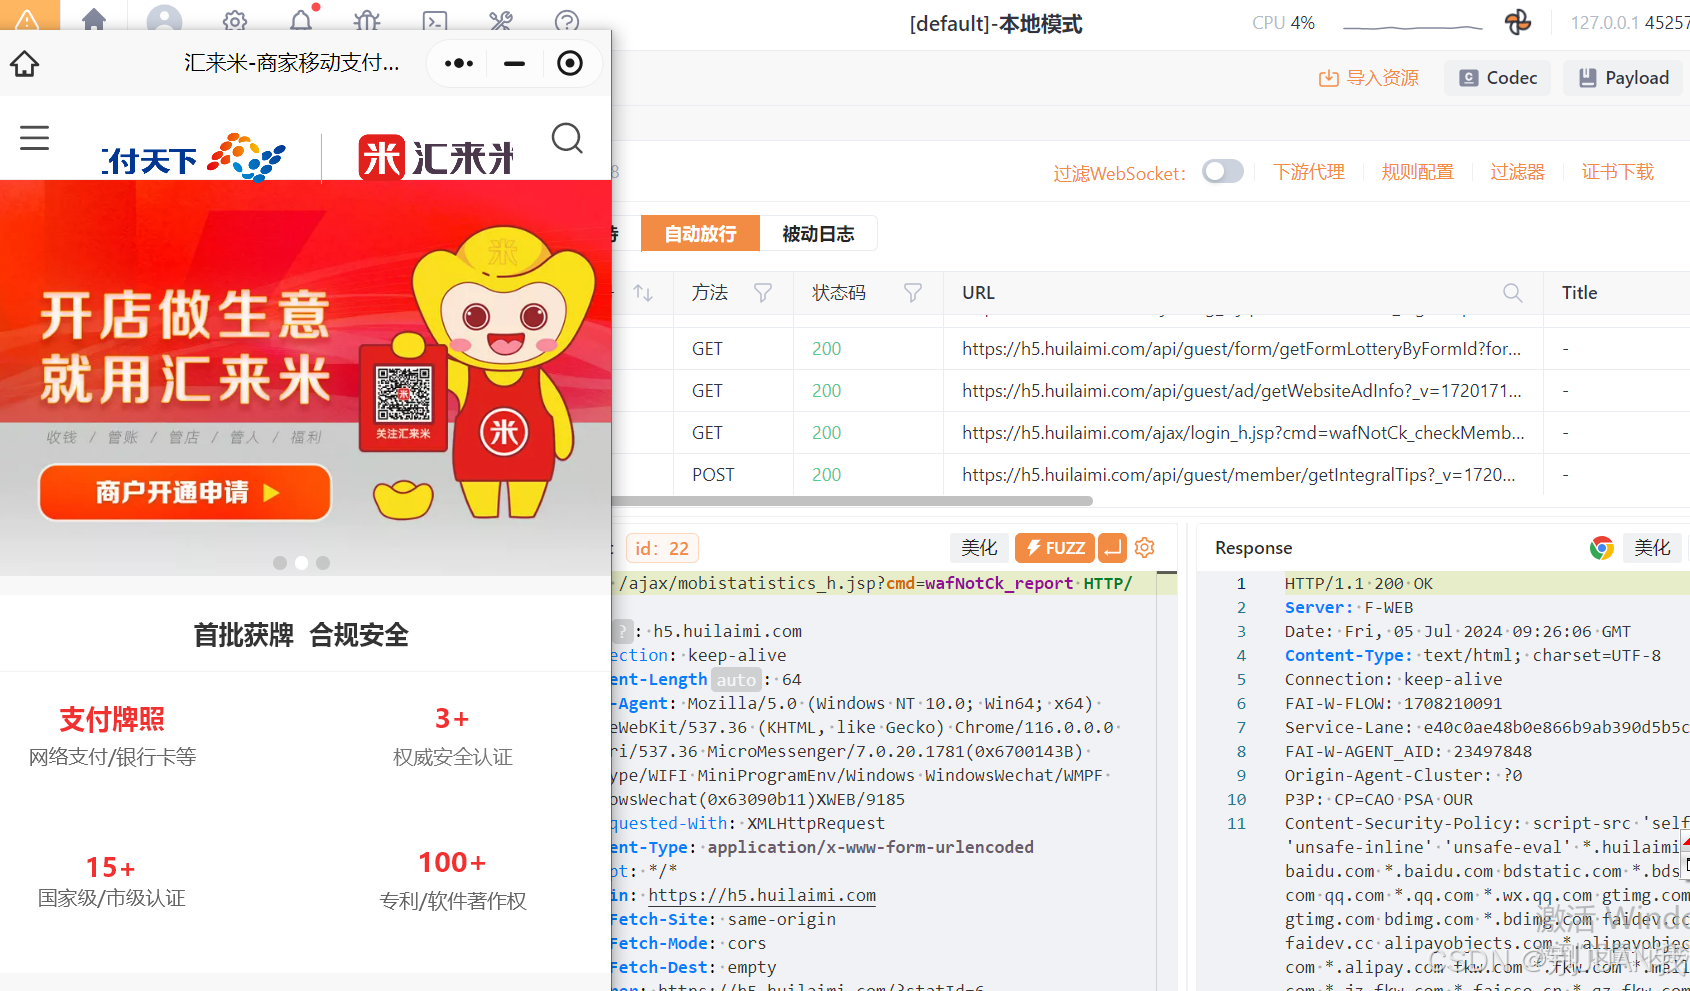Viewport: 1690px width, 991px height.
Task: Open the hamburger menu on Huilaimi page
Action: [34, 137]
